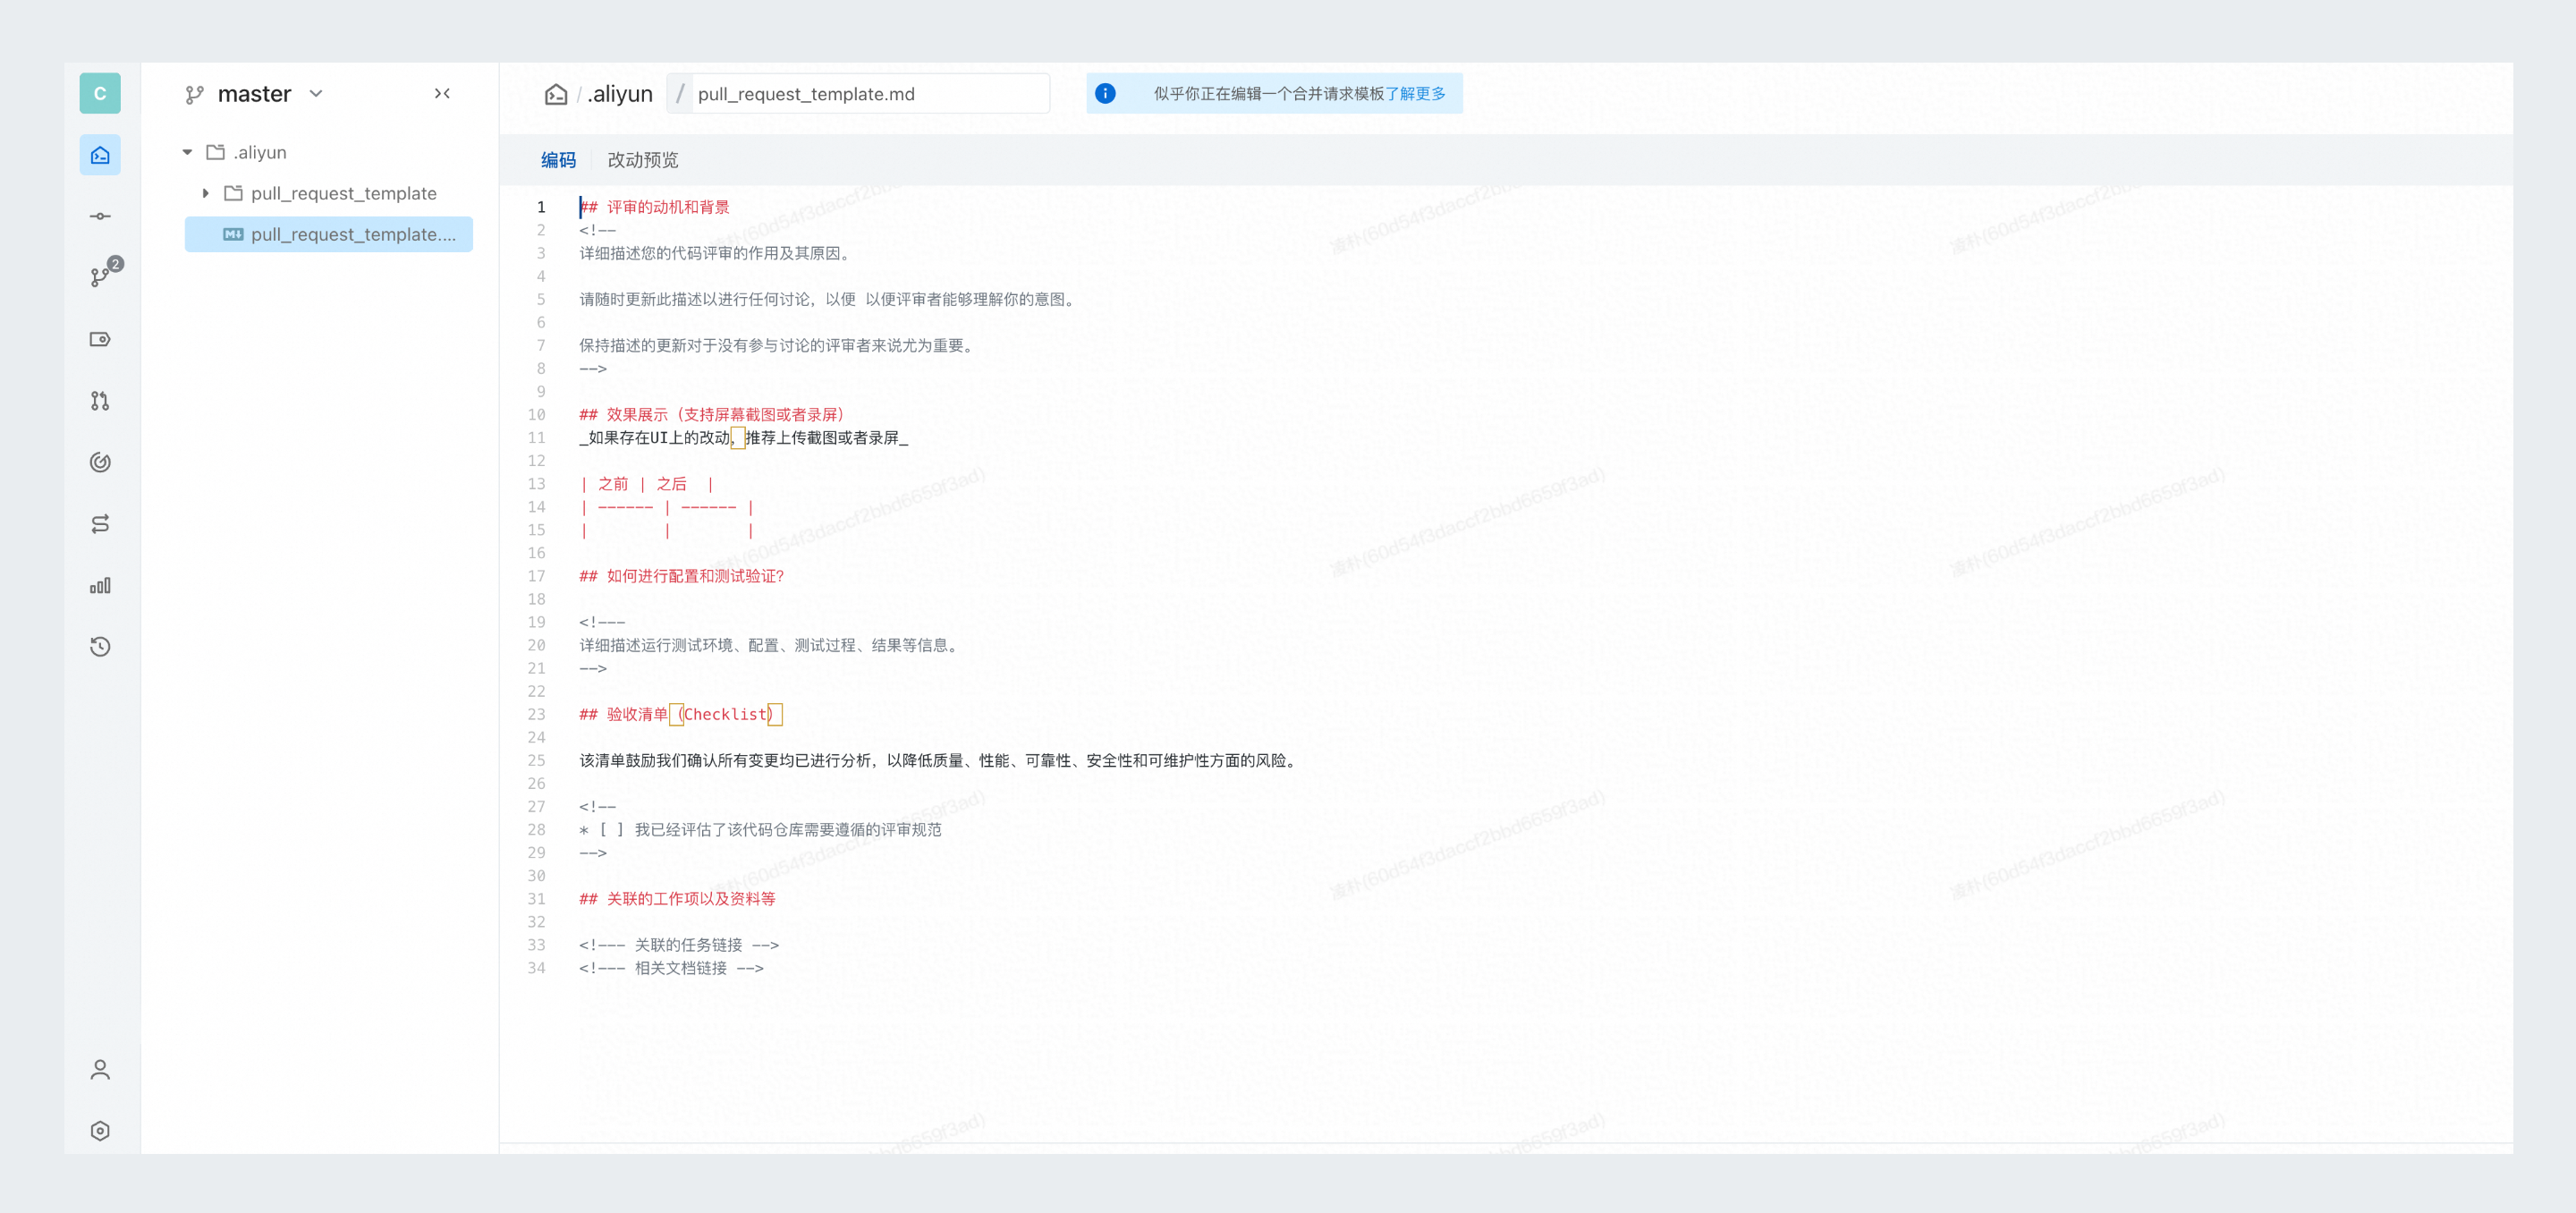Image resolution: width=2576 pixels, height=1213 pixels.
Task: Collapse the file tree panel
Action: tap(442, 93)
